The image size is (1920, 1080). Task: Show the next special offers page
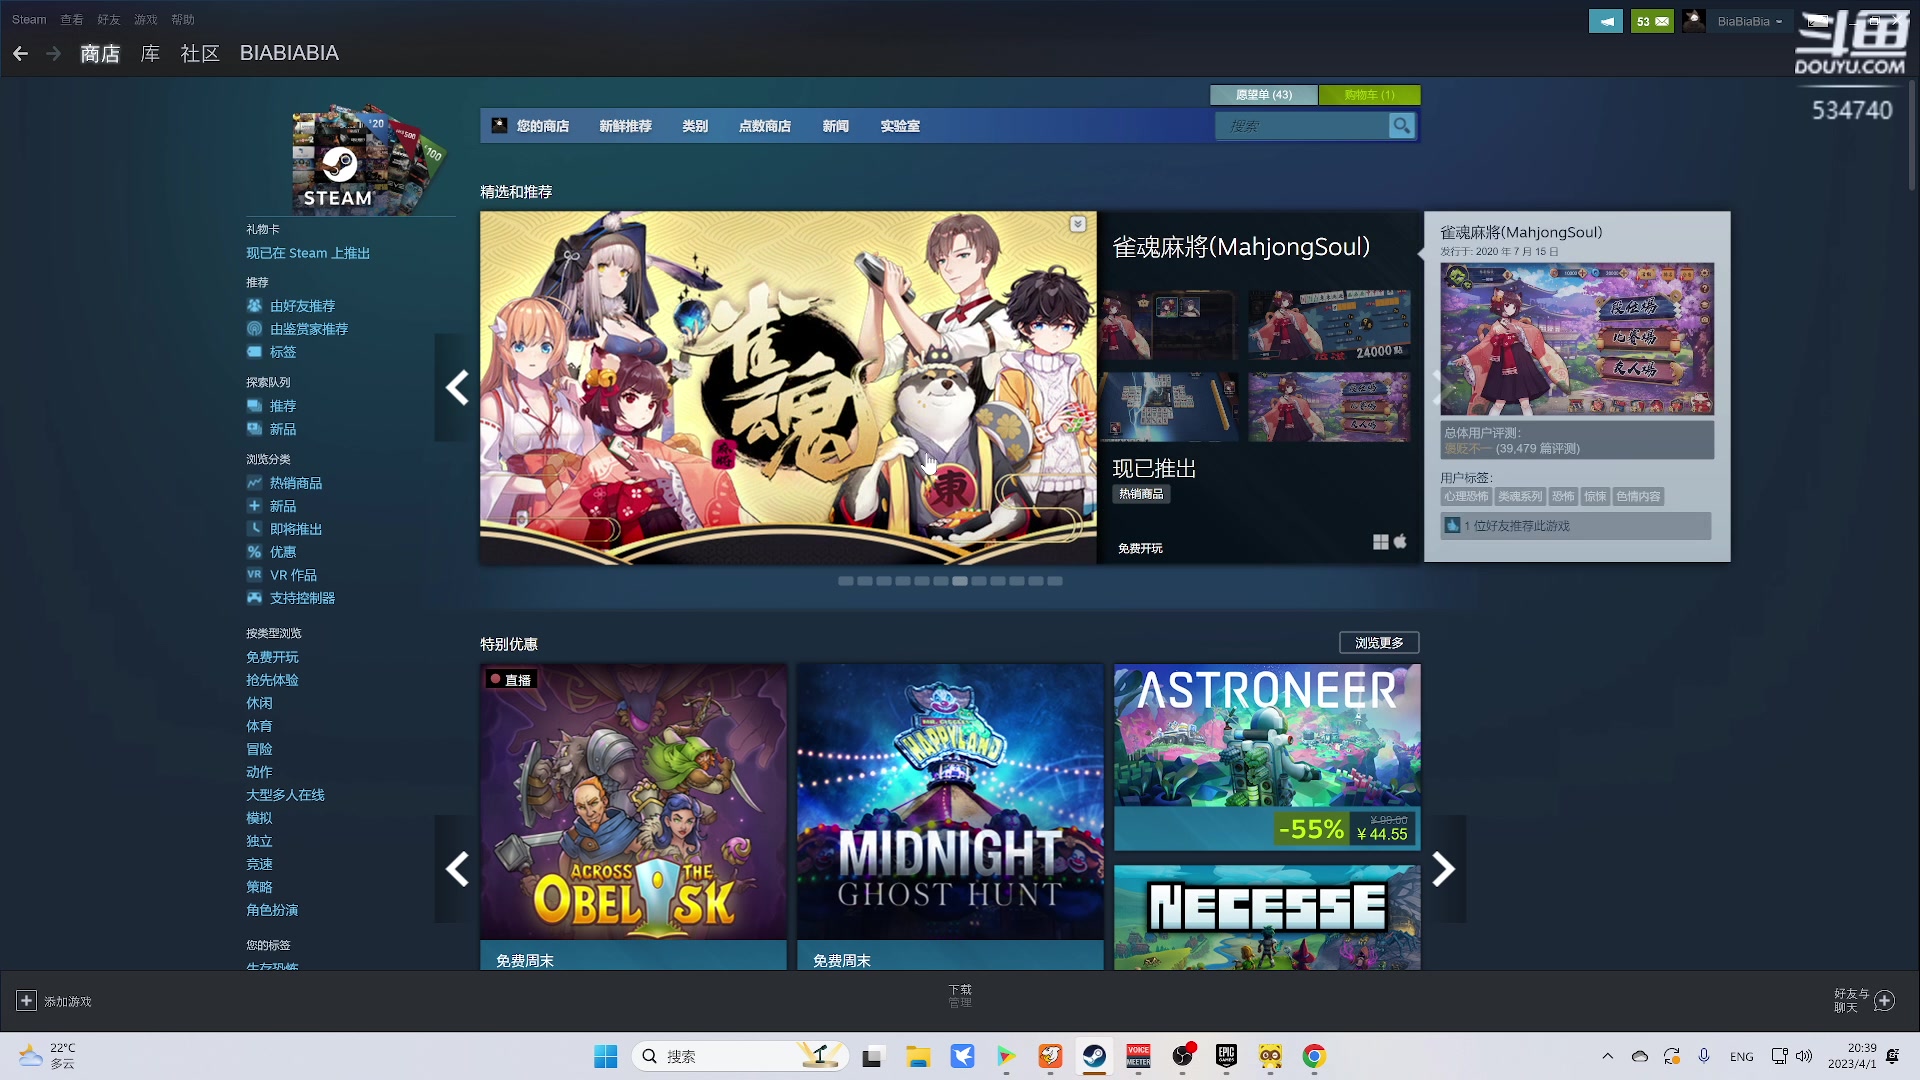pyautogui.click(x=1443, y=869)
